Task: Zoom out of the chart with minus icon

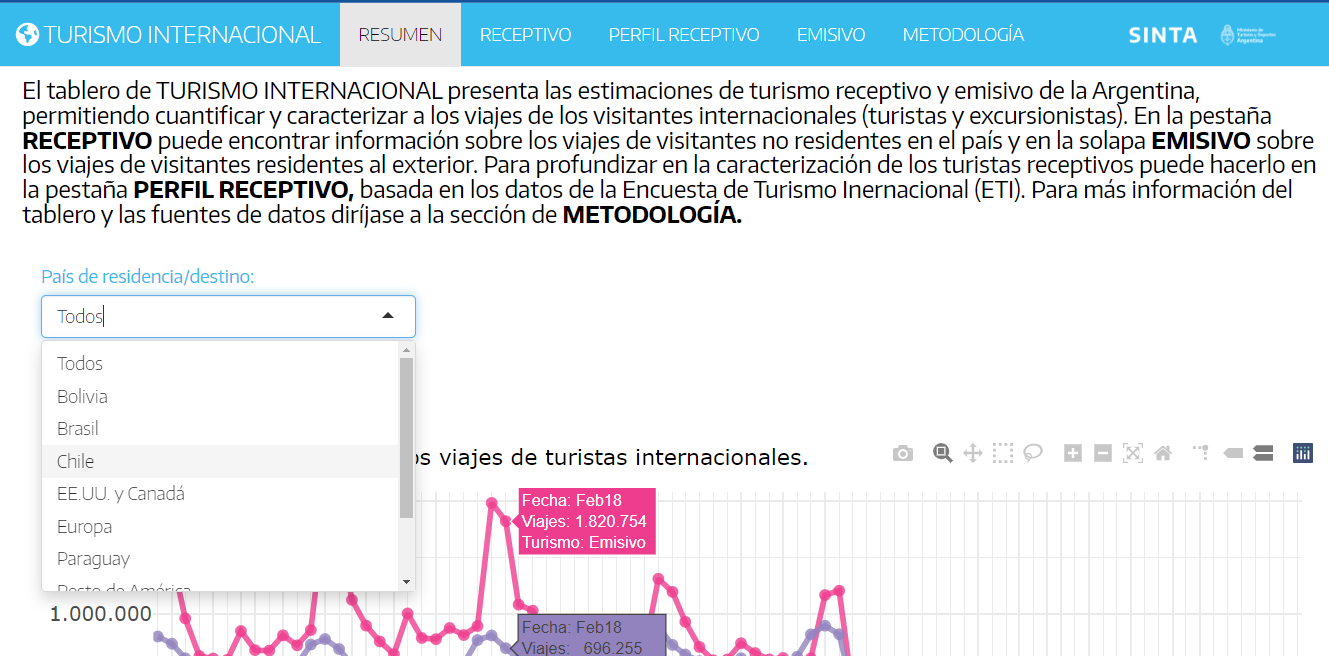Action: click(x=1103, y=453)
